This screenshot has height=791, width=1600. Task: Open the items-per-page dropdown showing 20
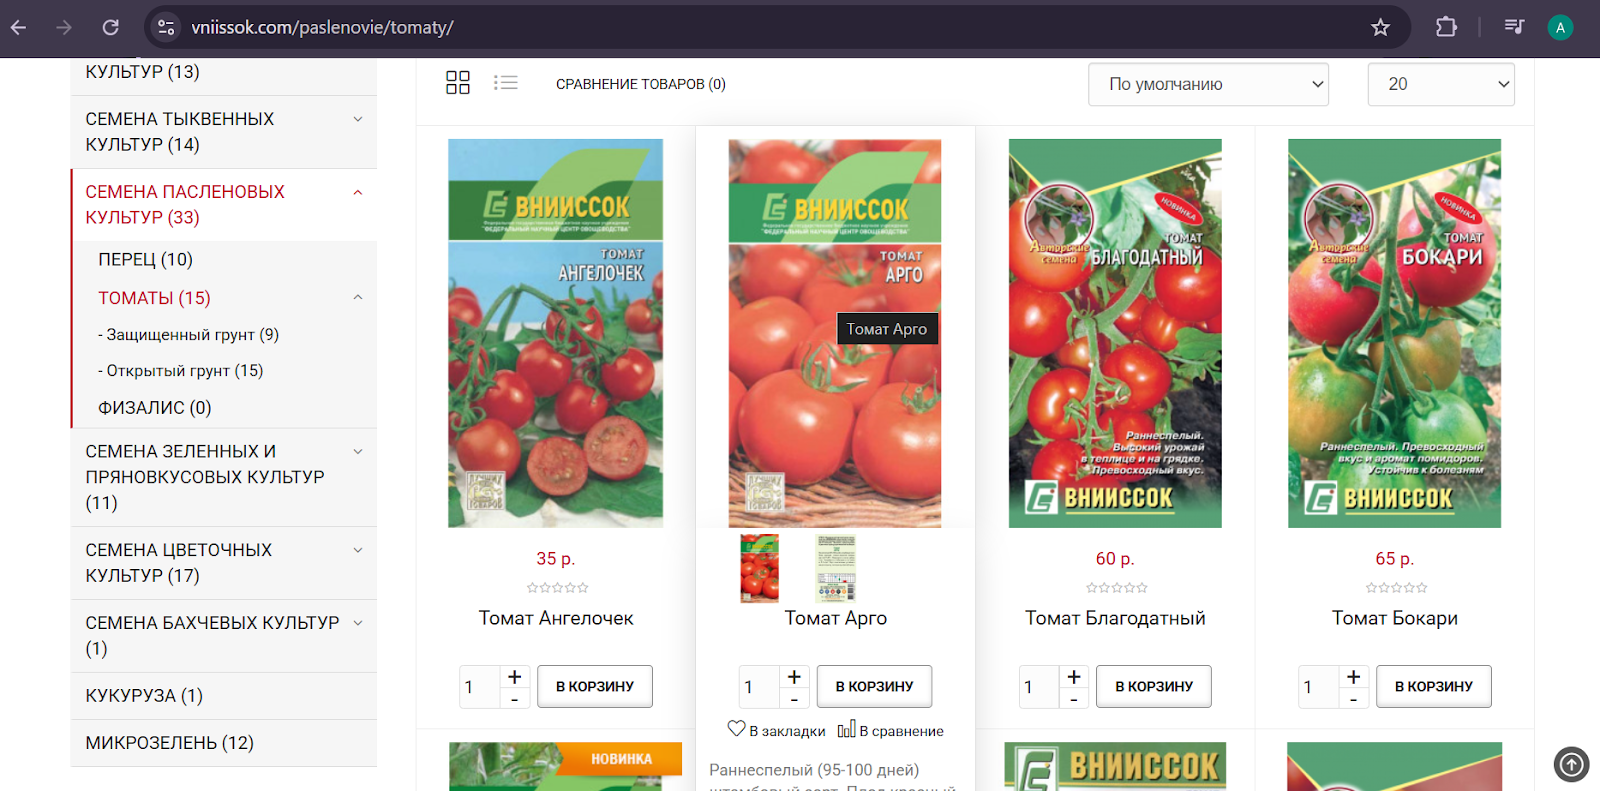click(1440, 84)
